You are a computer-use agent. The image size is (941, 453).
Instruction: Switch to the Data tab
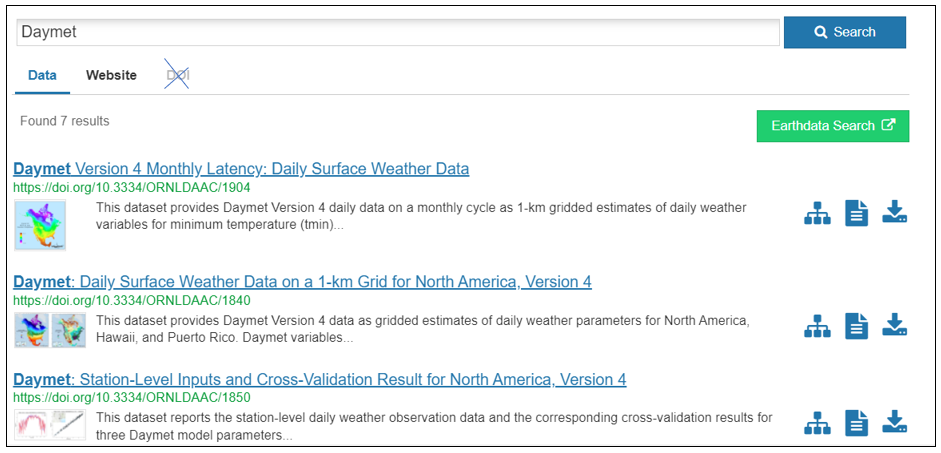(x=43, y=76)
